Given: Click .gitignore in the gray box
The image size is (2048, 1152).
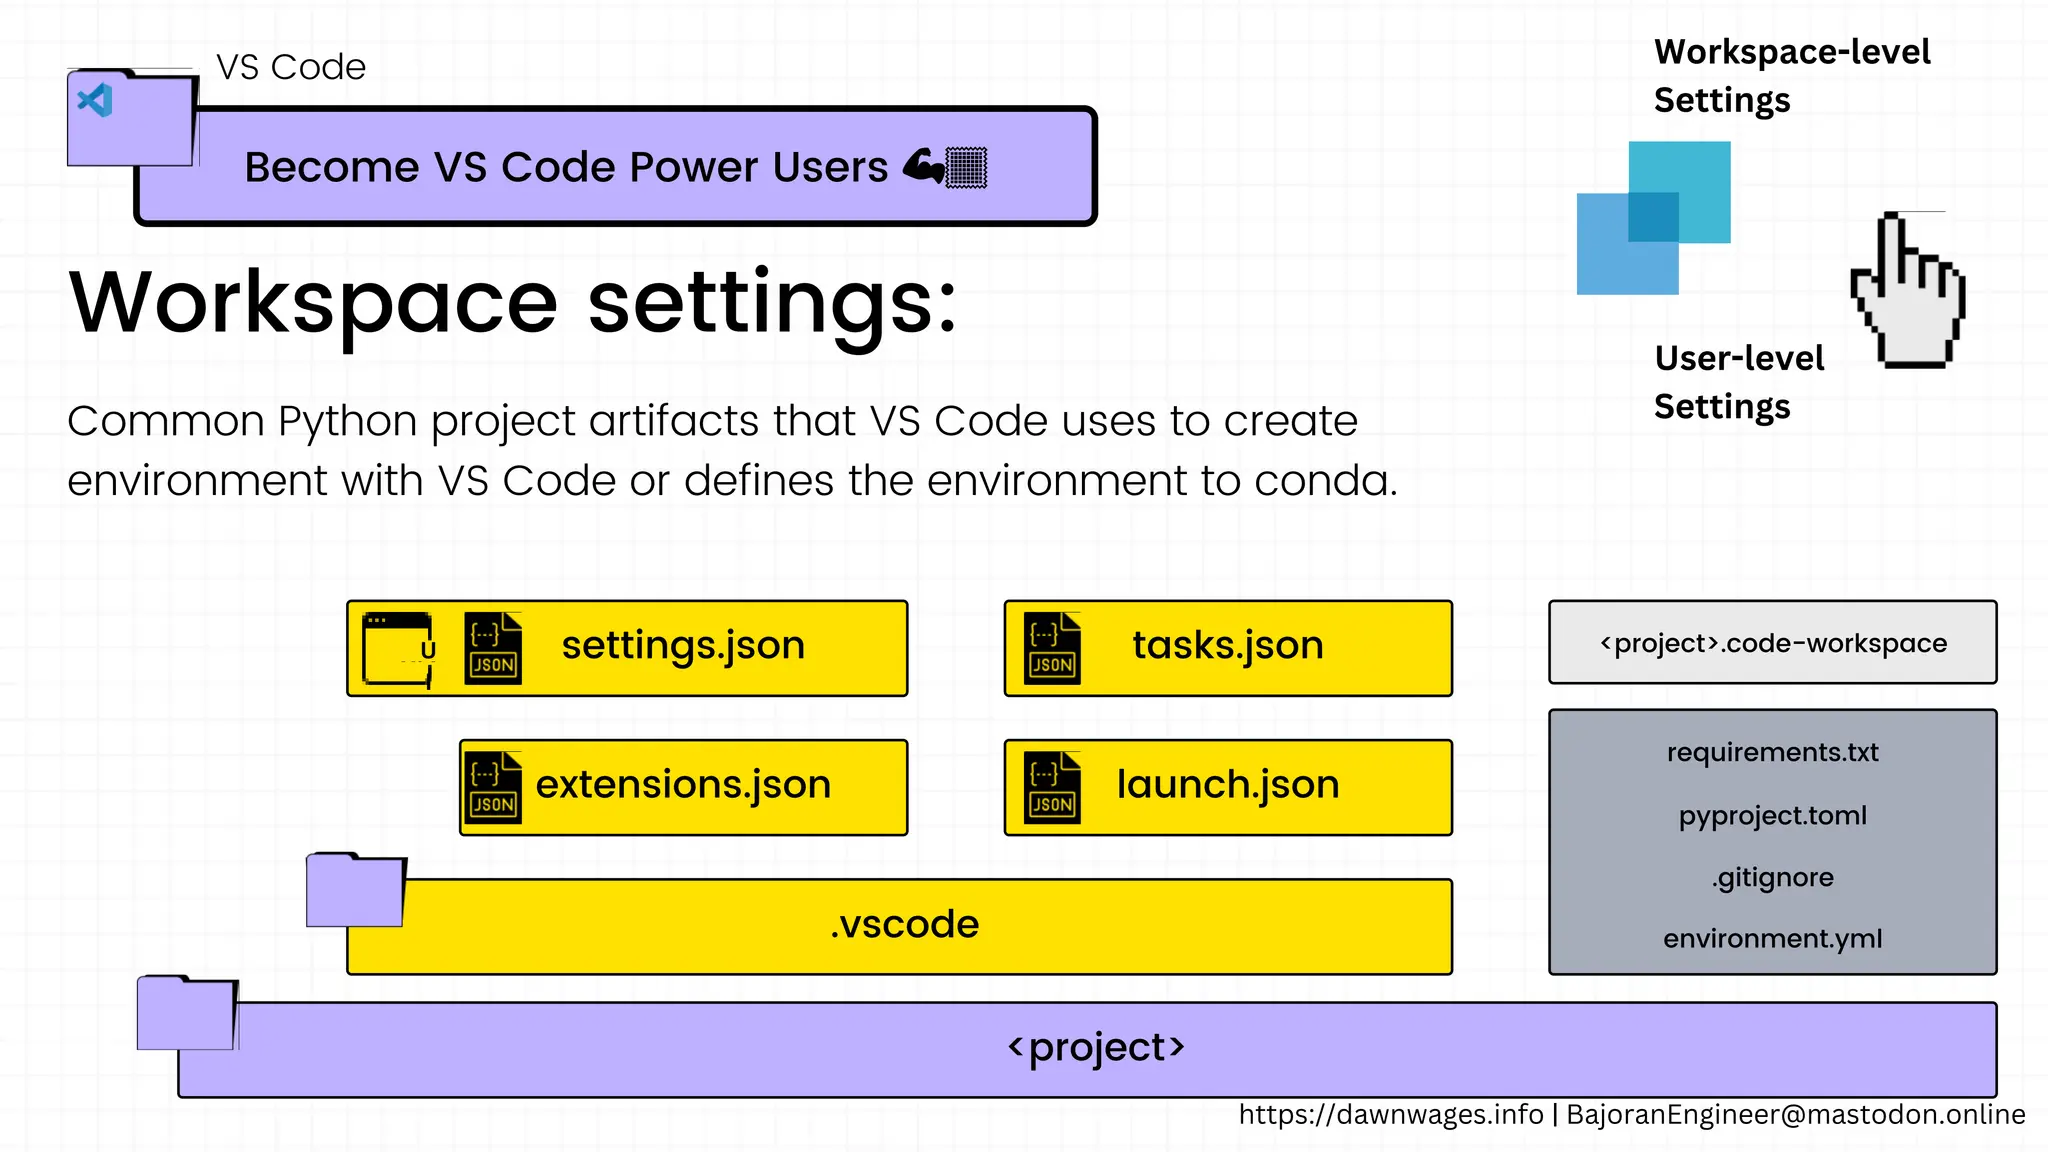Looking at the screenshot, I should pyautogui.click(x=1773, y=877).
